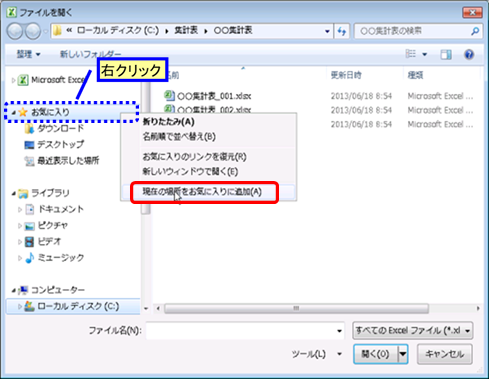
Task: Close the ファイルを開く dialog
Action: 472,13
